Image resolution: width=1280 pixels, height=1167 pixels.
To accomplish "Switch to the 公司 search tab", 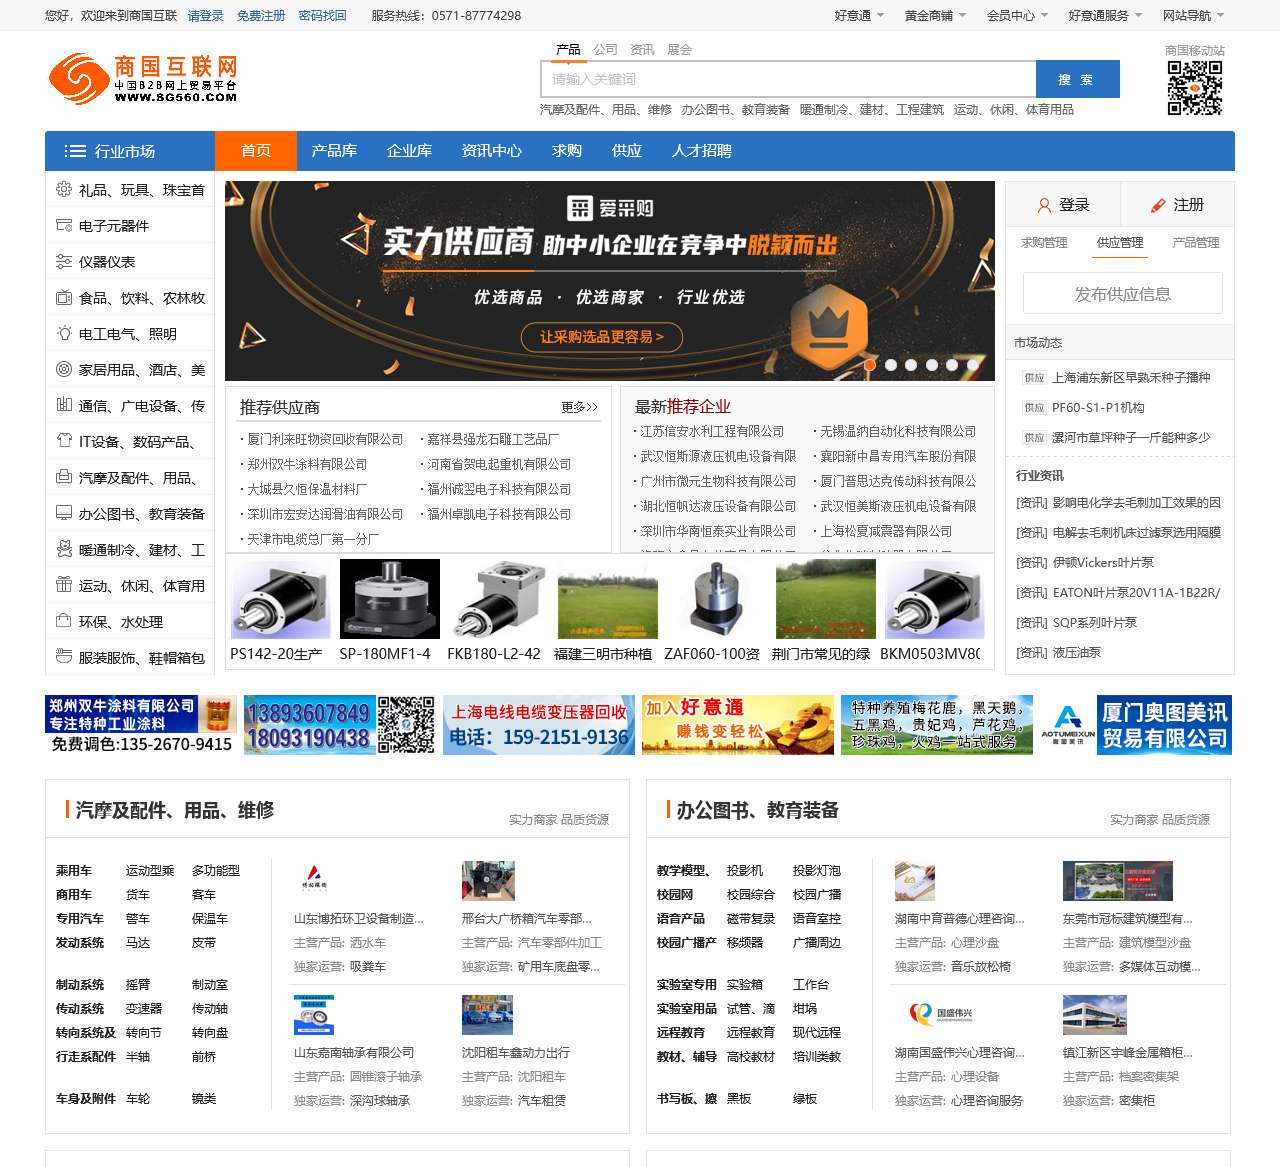I will point(604,47).
